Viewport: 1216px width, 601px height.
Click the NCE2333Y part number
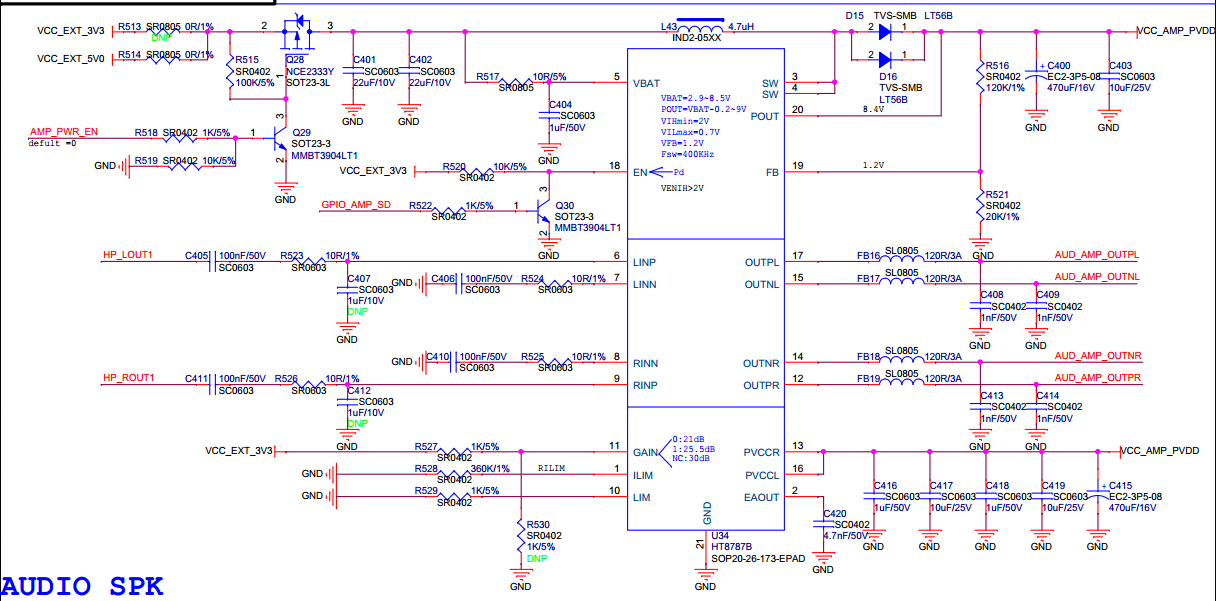pyautogui.click(x=310, y=71)
